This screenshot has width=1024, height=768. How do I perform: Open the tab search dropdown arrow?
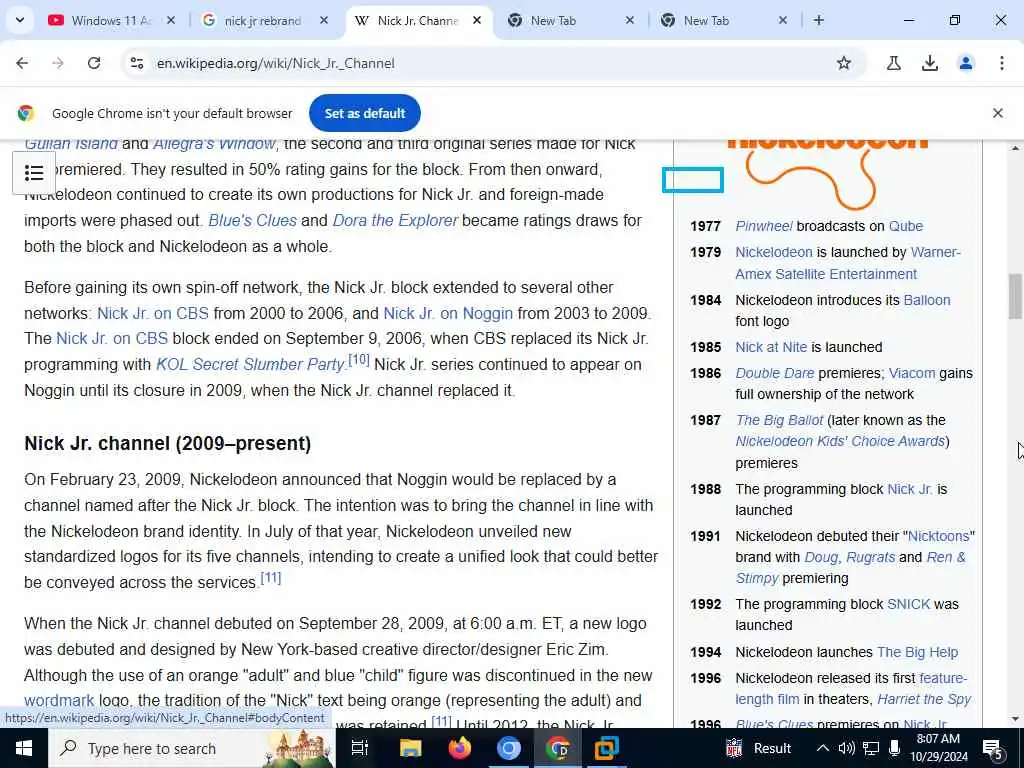pyautogui.click(x=20, y=20)
